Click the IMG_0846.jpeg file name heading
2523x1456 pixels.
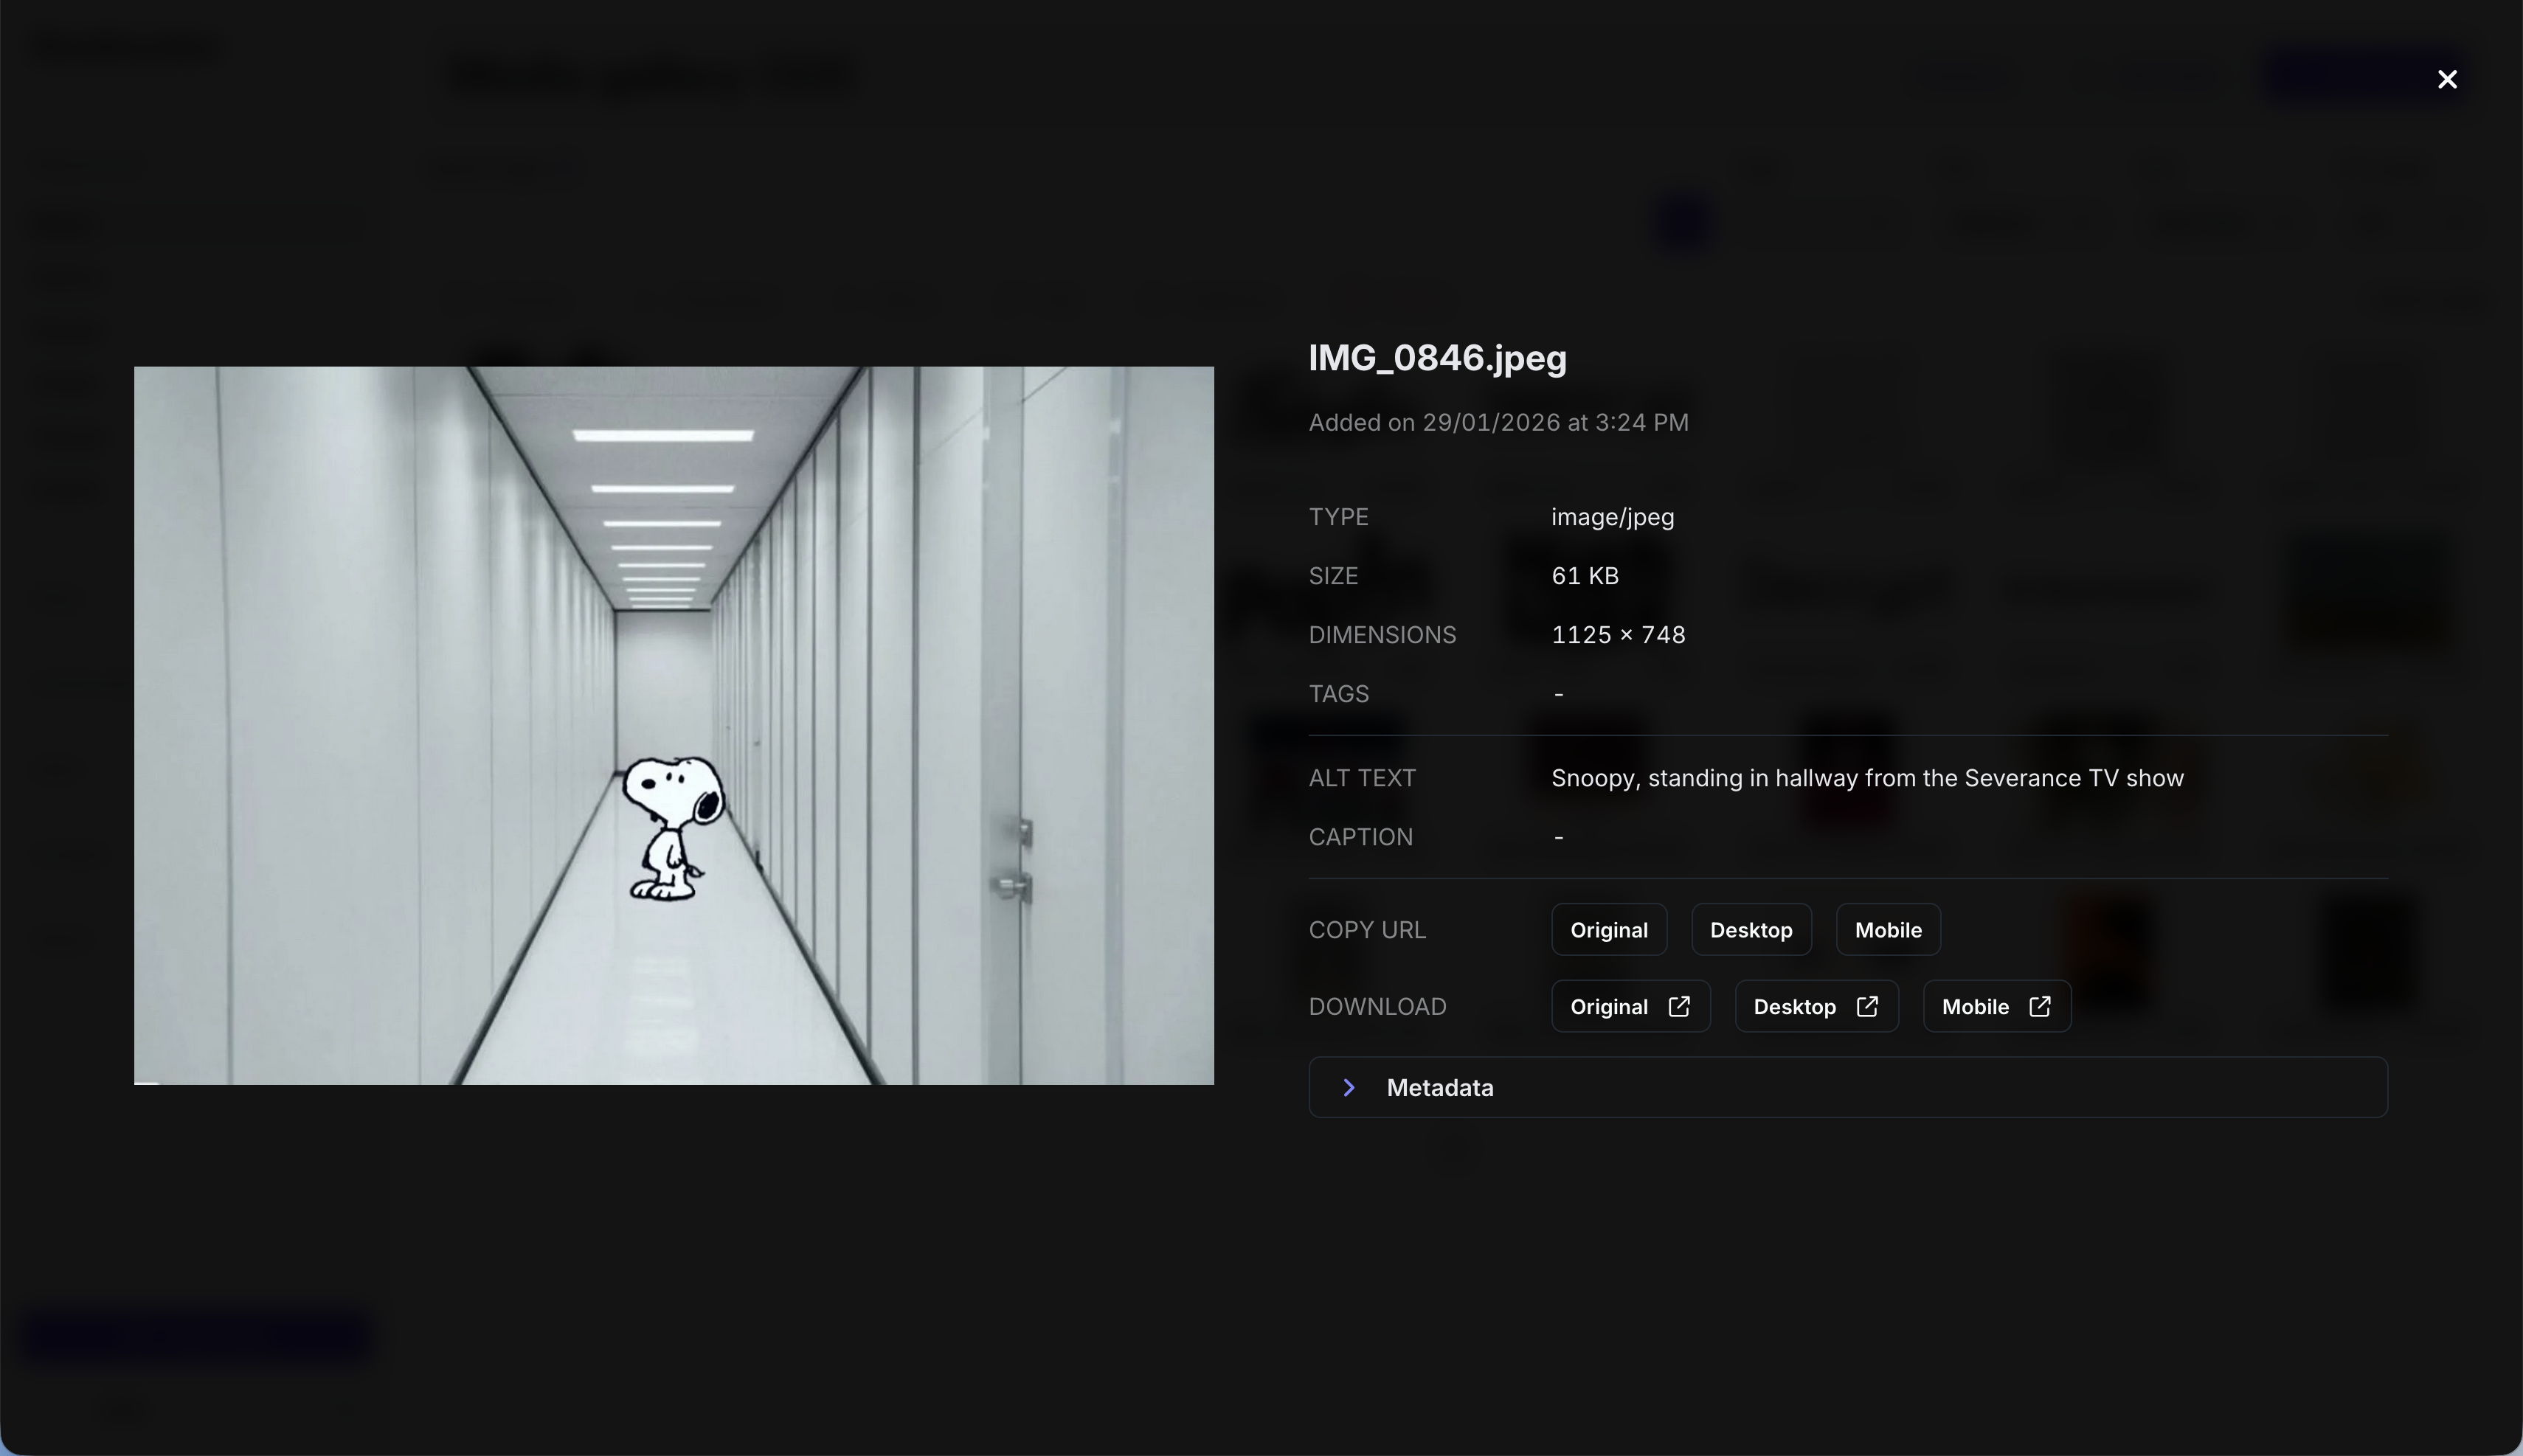pyautogui.click(x=1437, y=358)
